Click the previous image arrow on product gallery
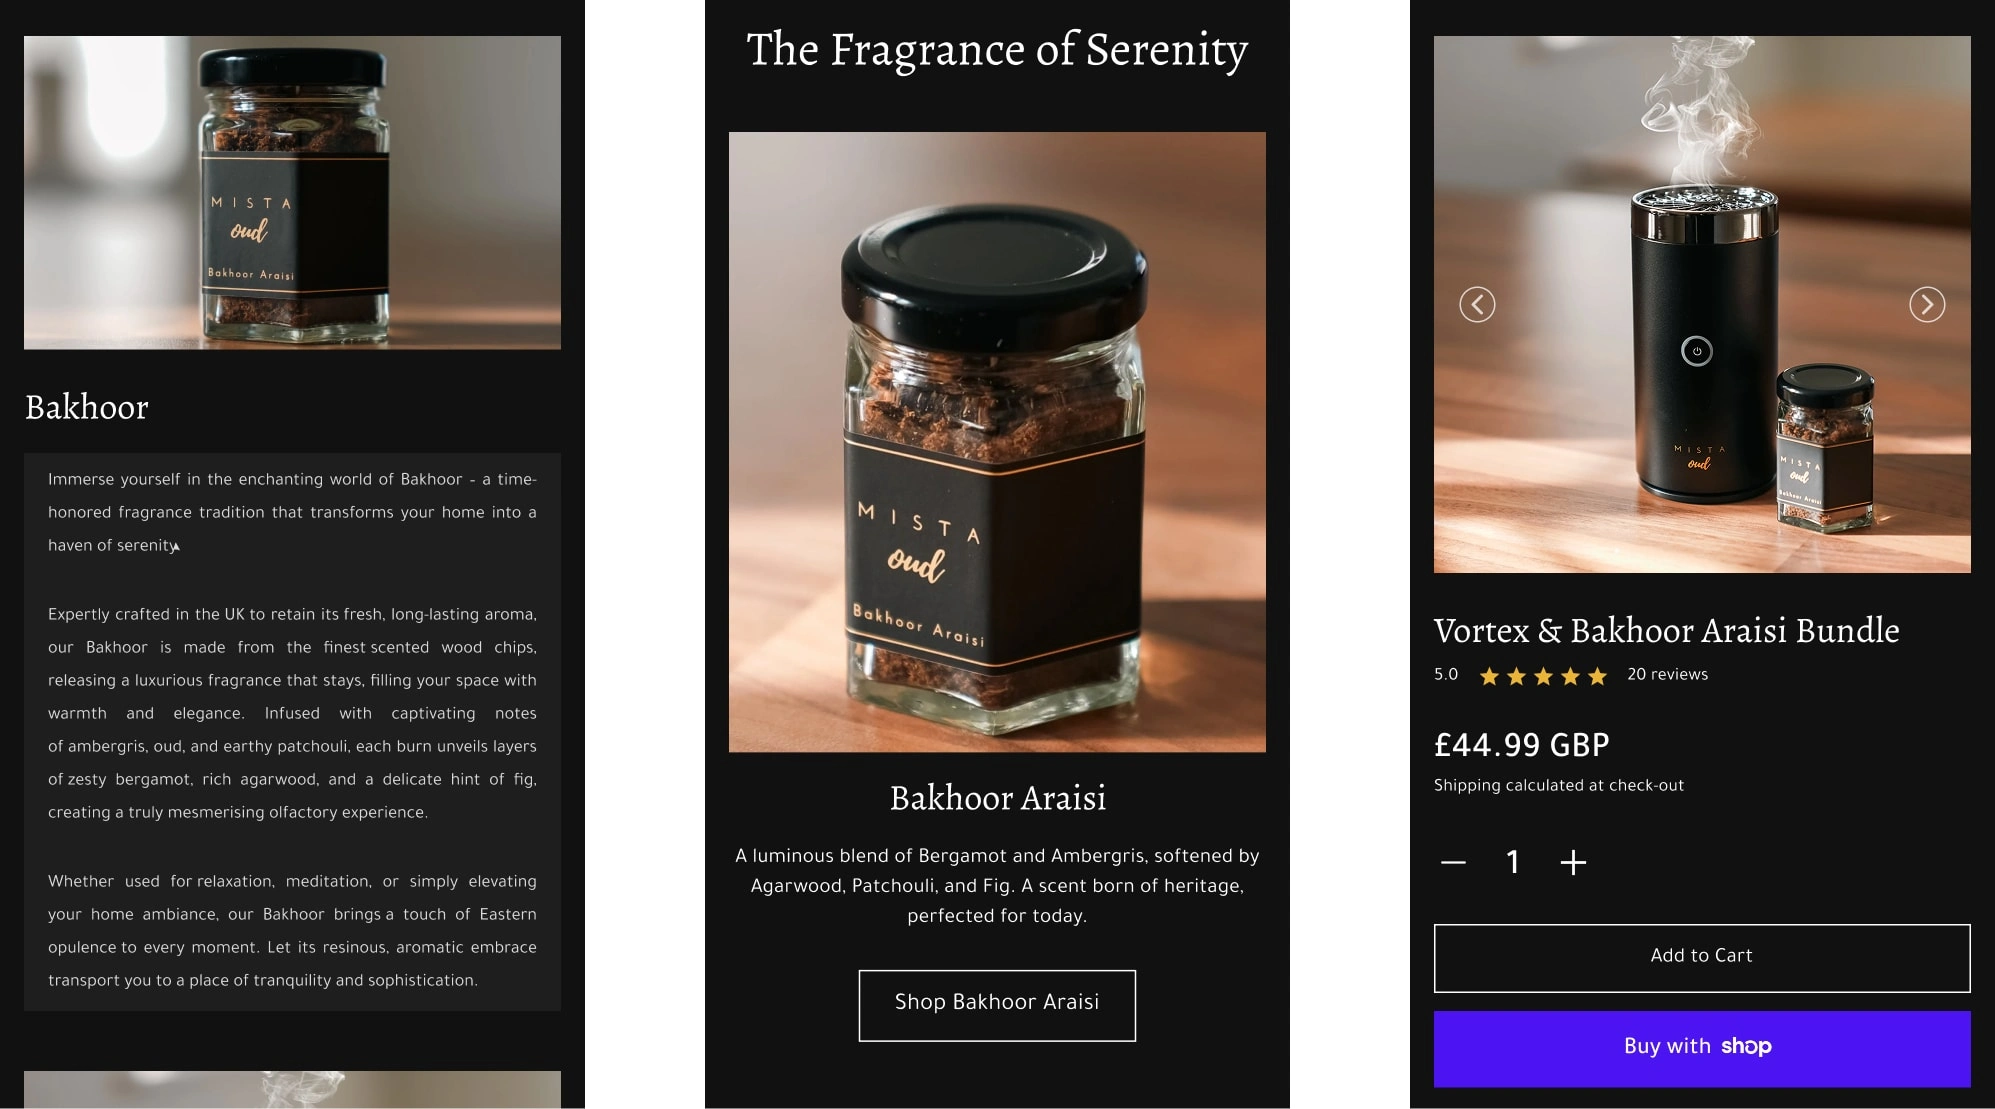The height and width of the screenshot is (1109, 1995). pyautogui.click(x=1477, y=304)
